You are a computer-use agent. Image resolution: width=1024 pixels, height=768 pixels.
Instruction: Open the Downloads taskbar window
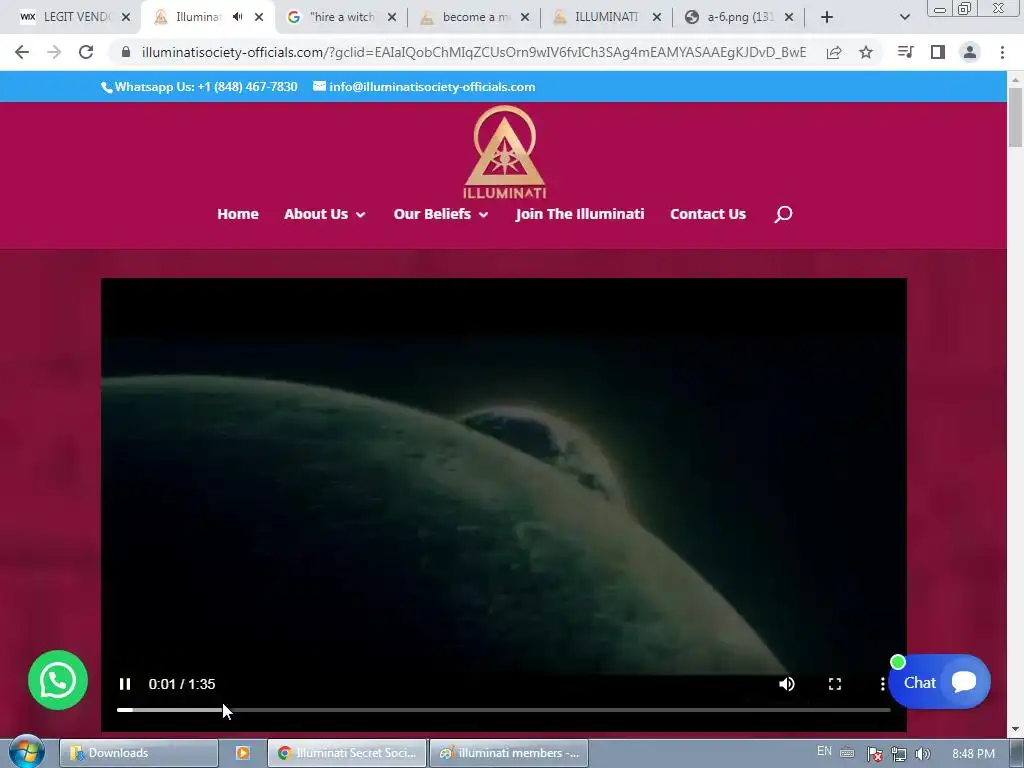138,753
